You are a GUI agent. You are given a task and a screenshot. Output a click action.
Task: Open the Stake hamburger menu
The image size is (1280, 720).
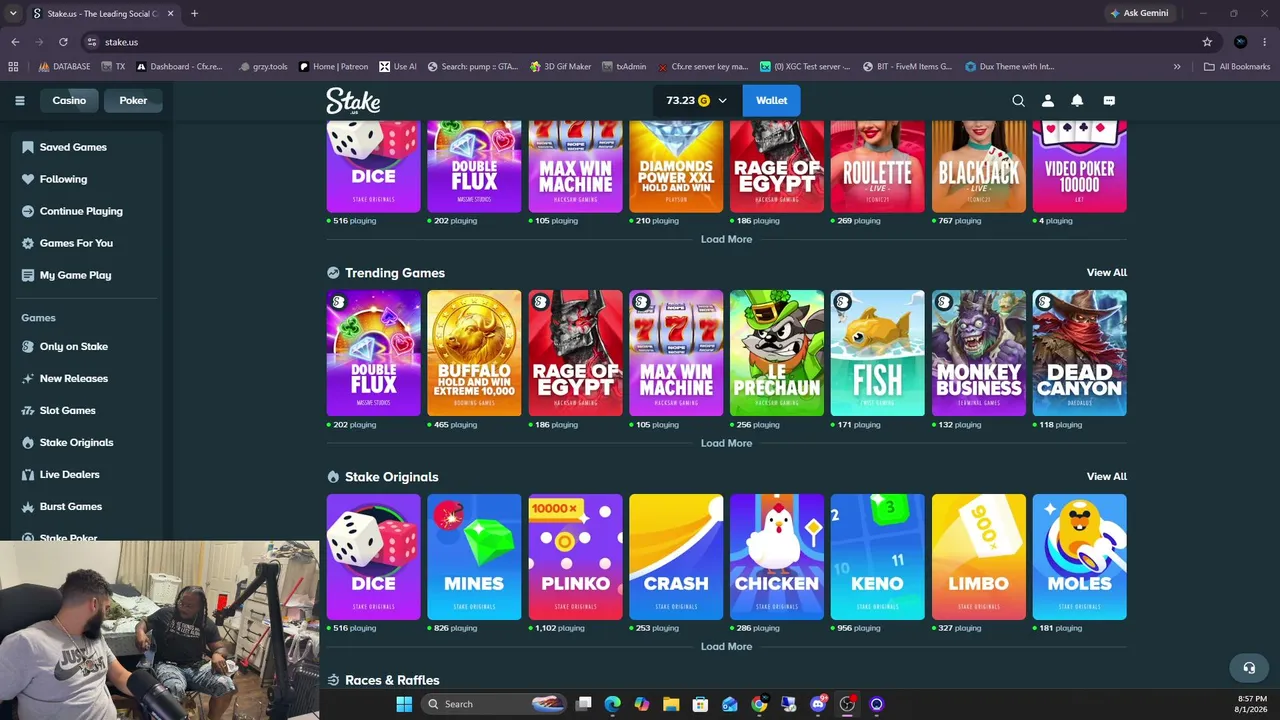19,100
